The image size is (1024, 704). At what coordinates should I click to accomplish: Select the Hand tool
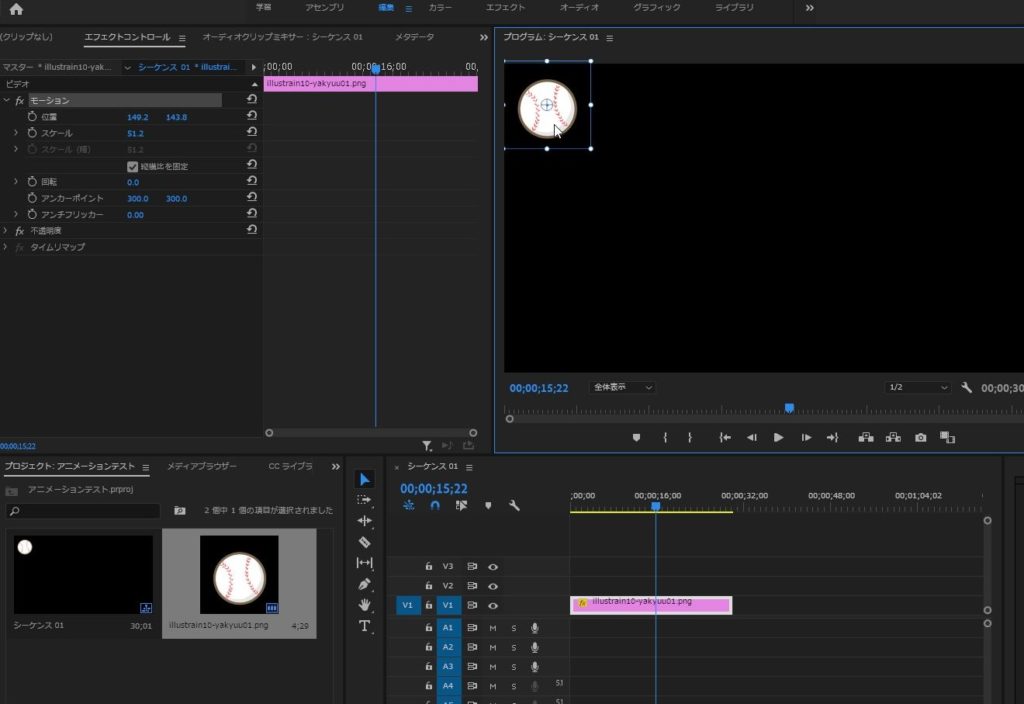[365, 605]
